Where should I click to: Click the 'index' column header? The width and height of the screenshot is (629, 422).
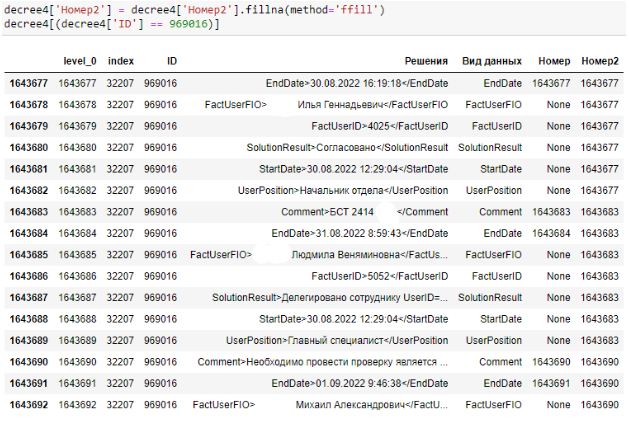pyautogui.click(x=120, y=61)
